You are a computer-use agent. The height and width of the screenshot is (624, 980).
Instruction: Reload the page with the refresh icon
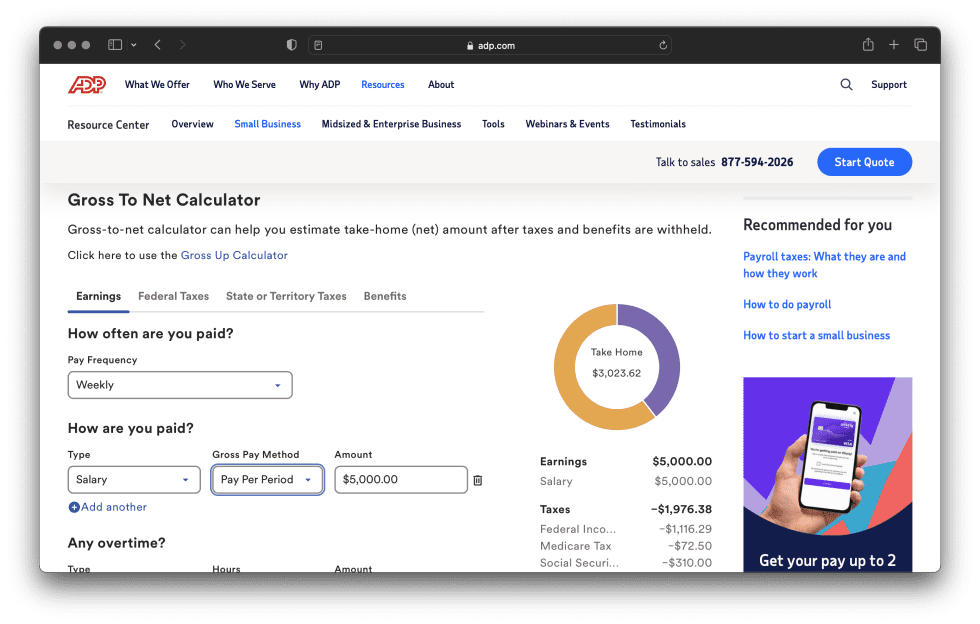coord(662,45)
